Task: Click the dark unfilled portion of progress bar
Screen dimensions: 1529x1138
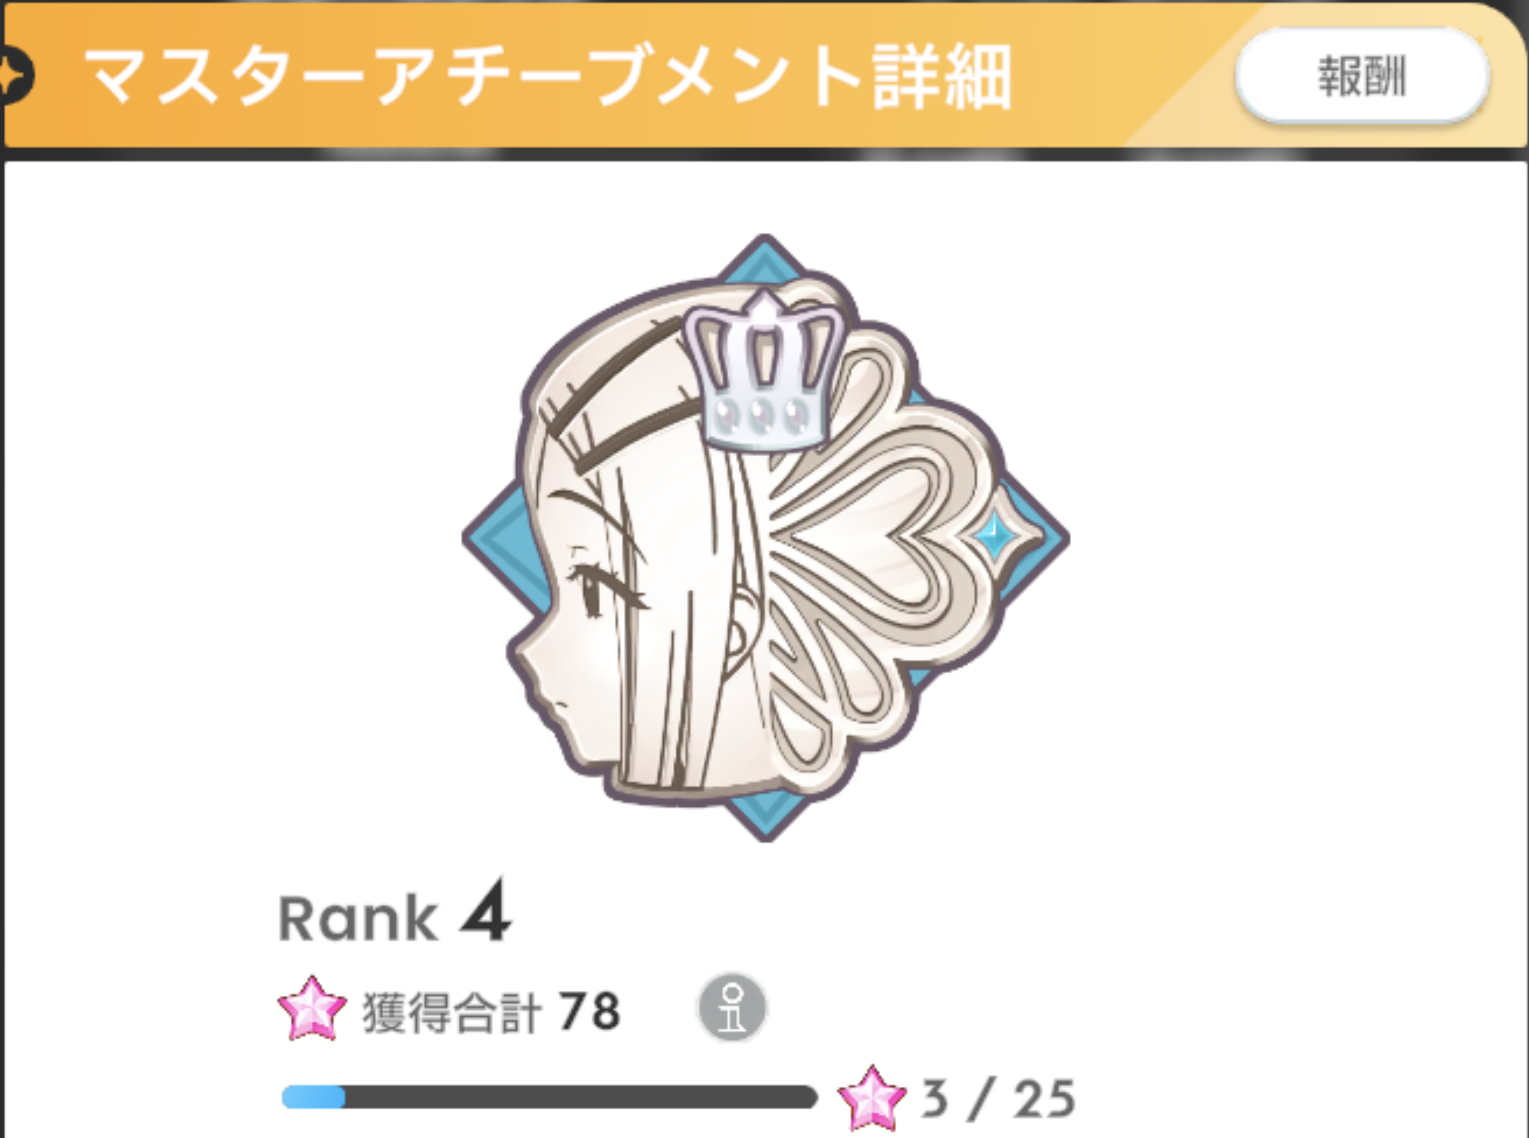Action: point(581,1098)
